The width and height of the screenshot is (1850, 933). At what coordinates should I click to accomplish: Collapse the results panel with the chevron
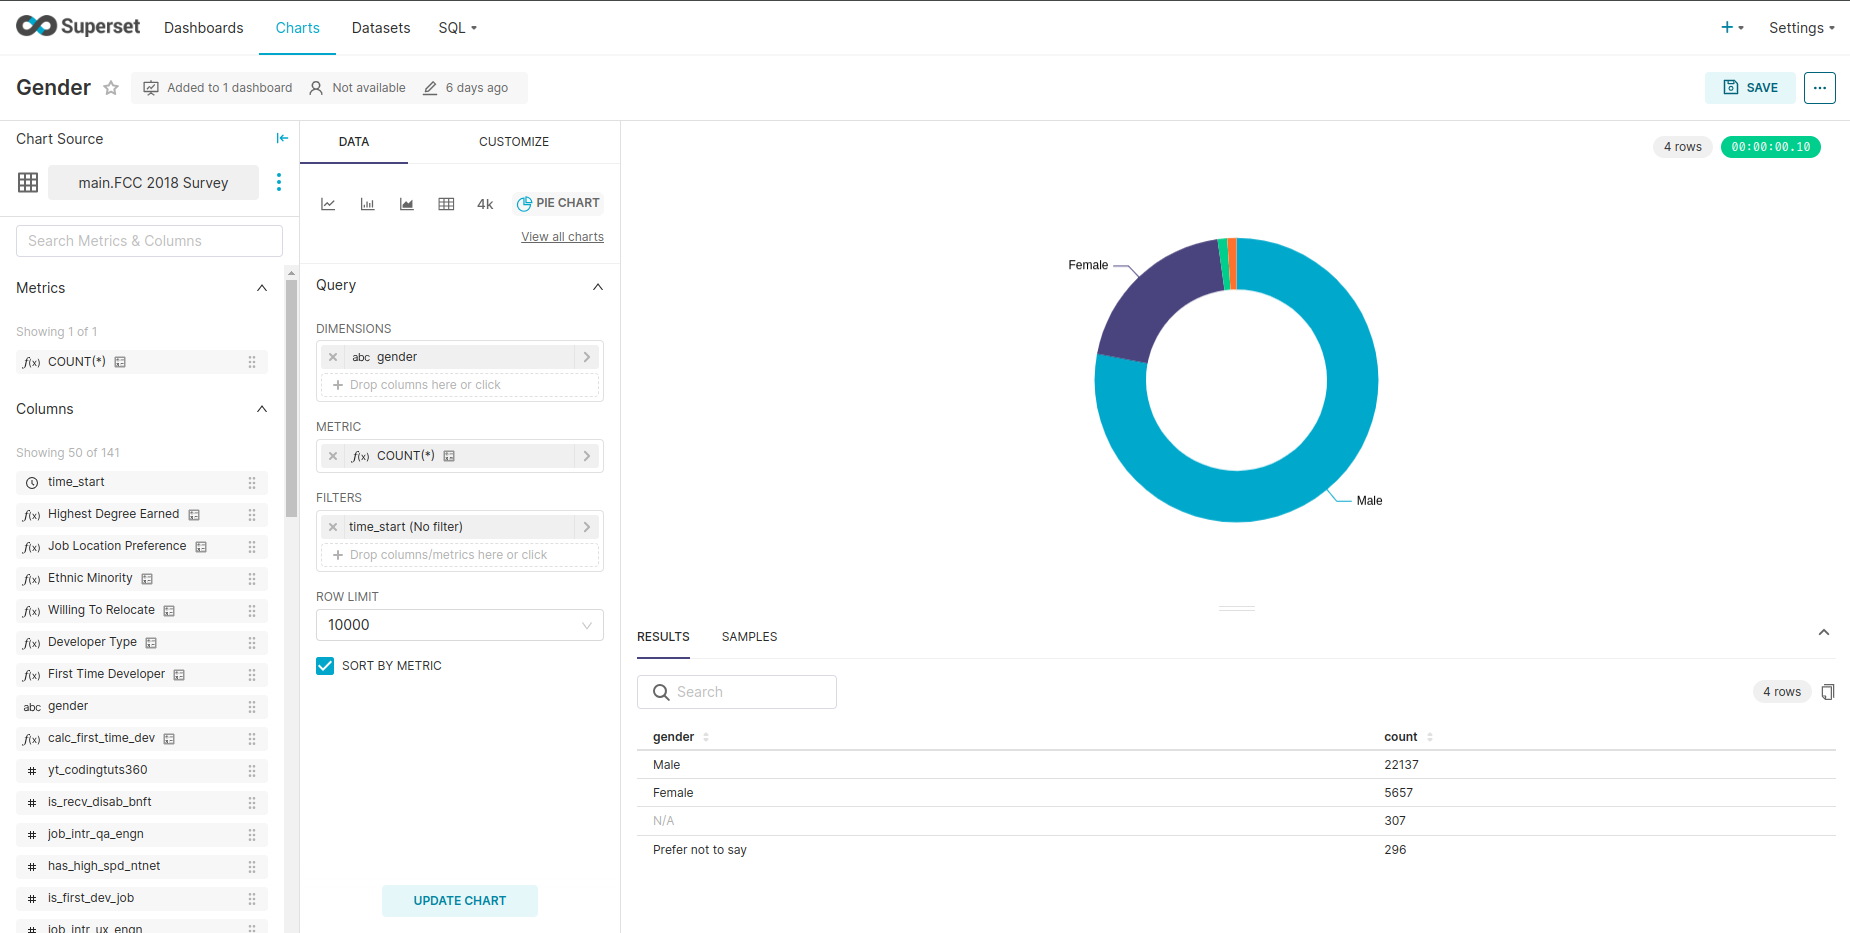[x=1824, y=632]
